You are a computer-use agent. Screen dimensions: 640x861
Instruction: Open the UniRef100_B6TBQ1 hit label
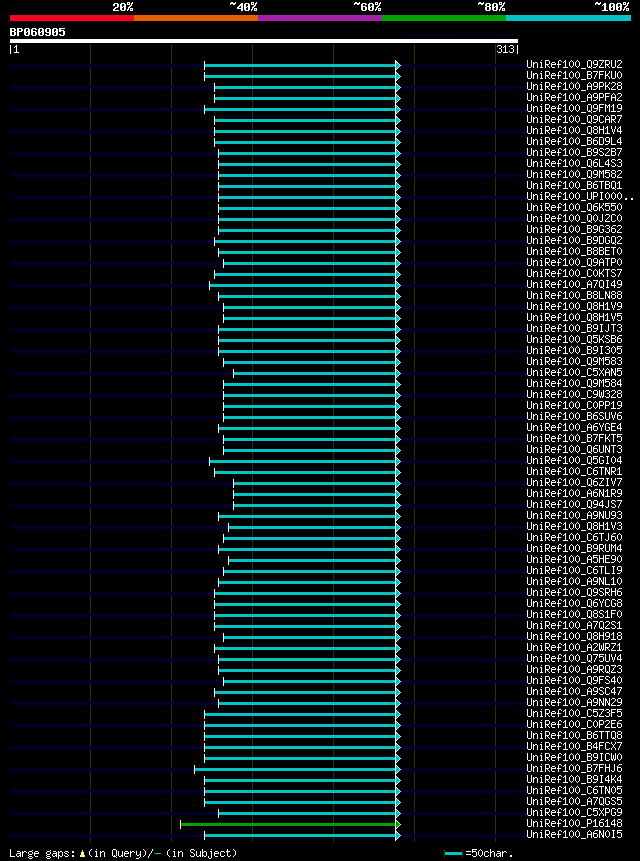click(x=574, y=185)
